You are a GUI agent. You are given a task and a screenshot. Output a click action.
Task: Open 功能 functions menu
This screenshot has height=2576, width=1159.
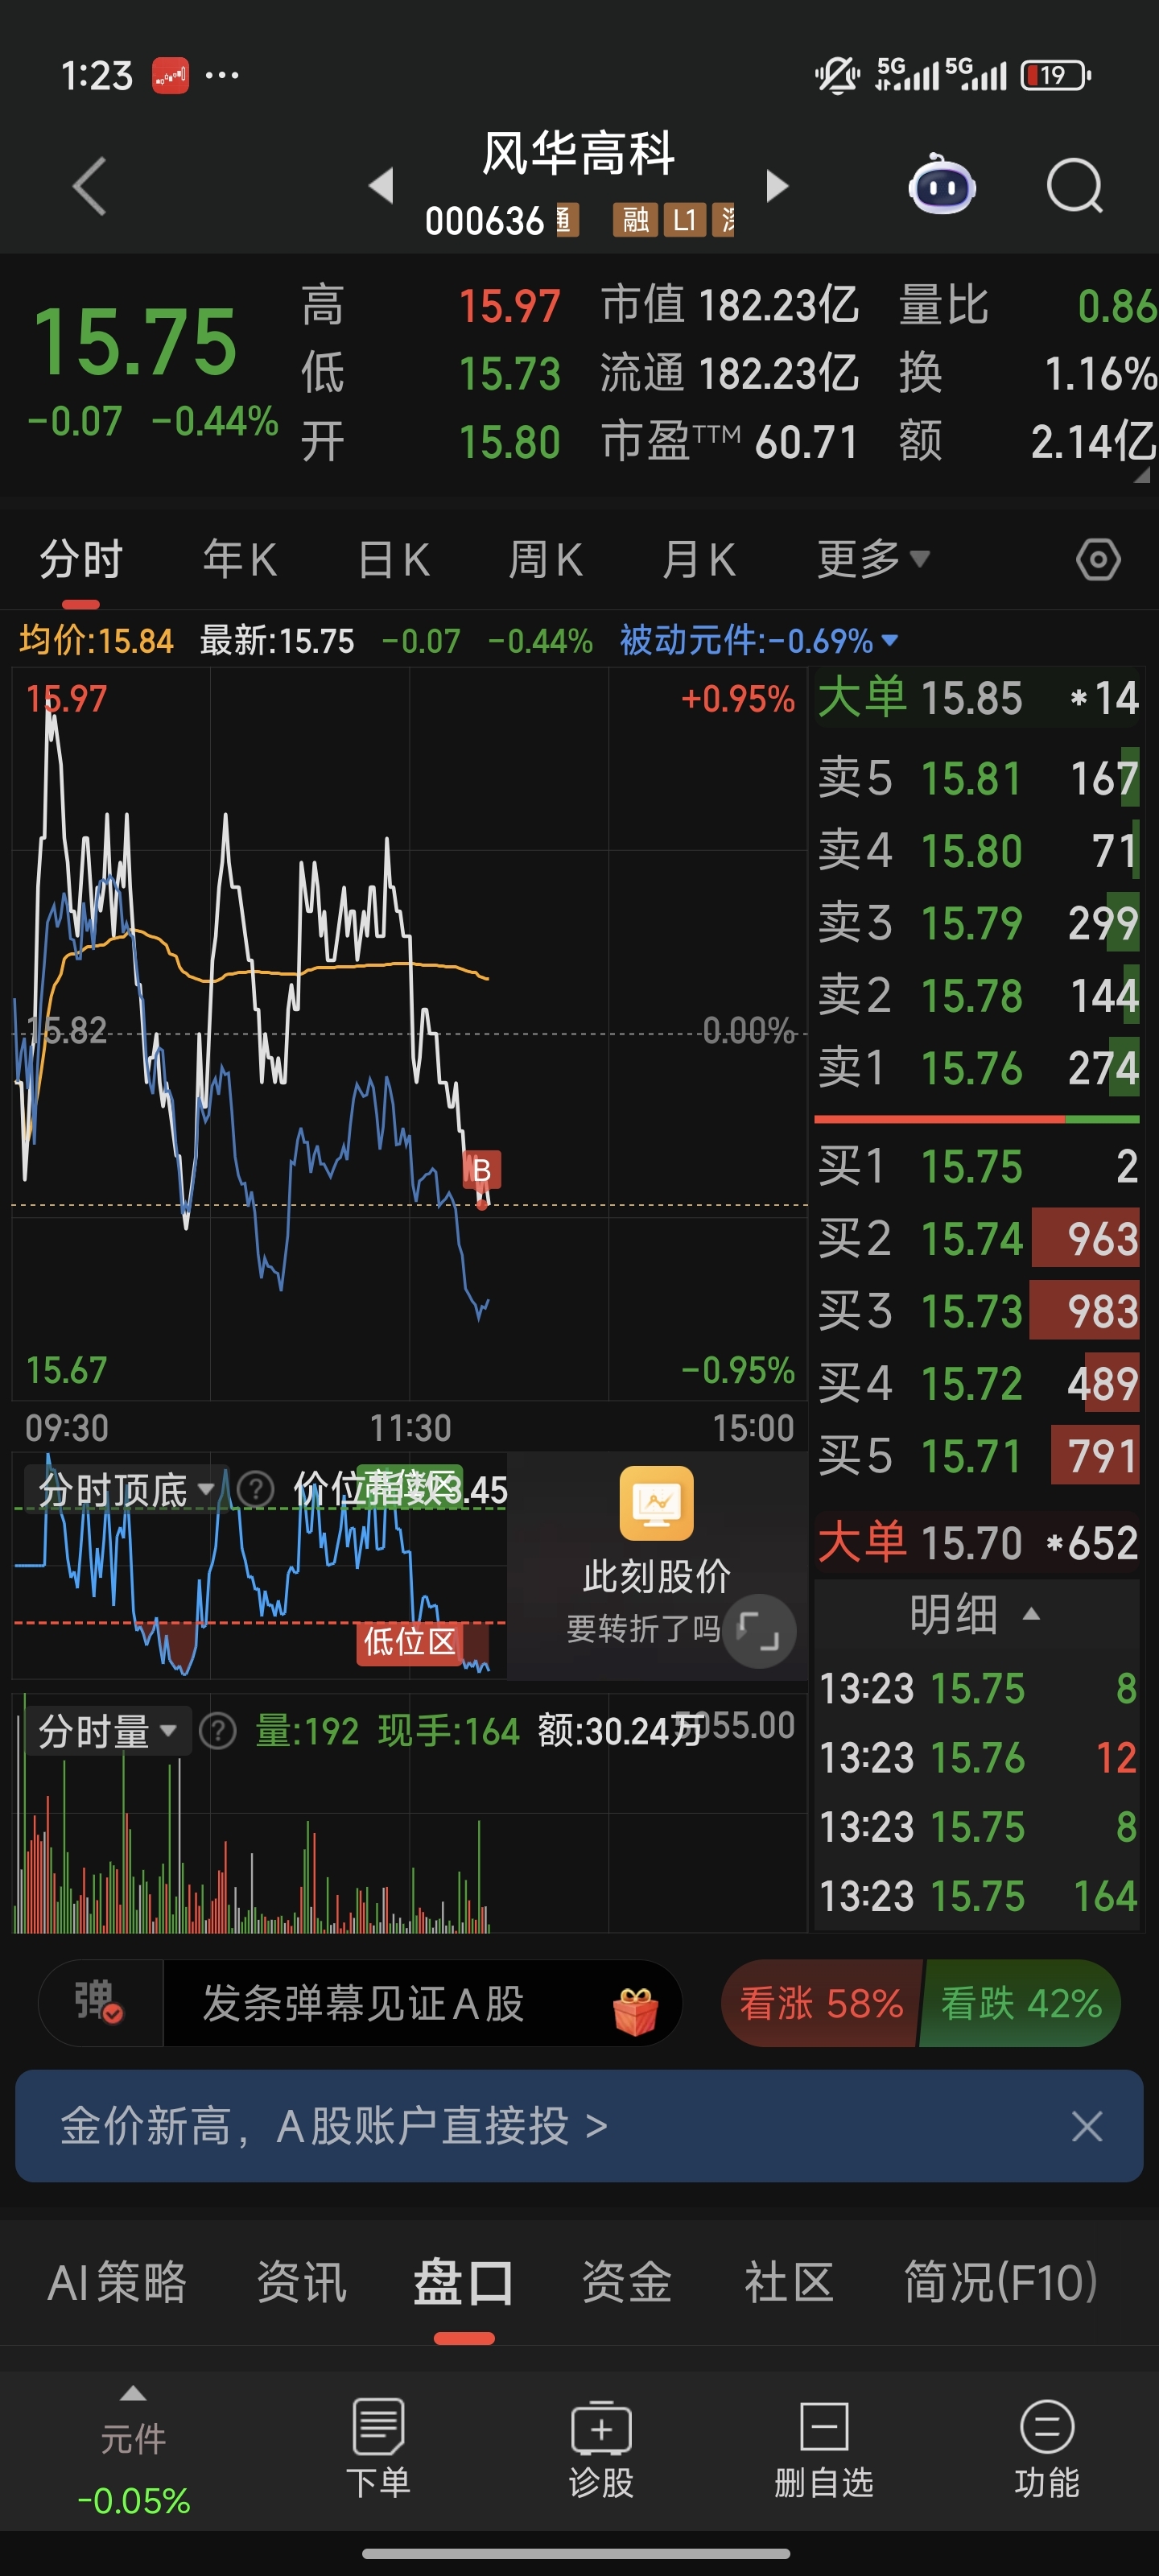click(1047, 2448)
